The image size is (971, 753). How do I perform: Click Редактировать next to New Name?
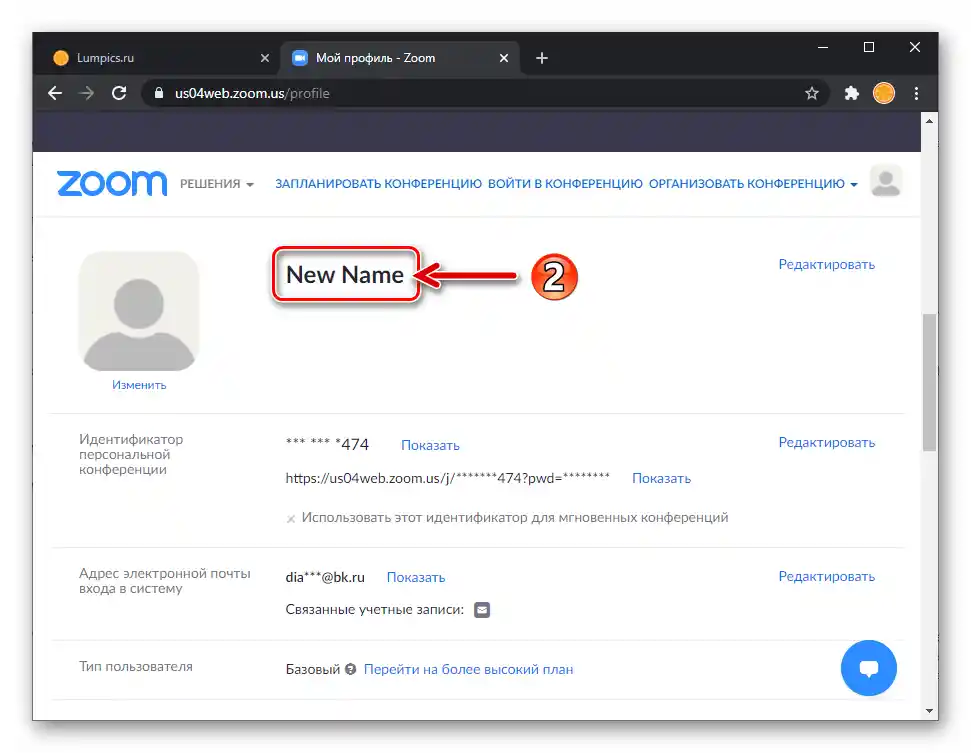[827, 264]
